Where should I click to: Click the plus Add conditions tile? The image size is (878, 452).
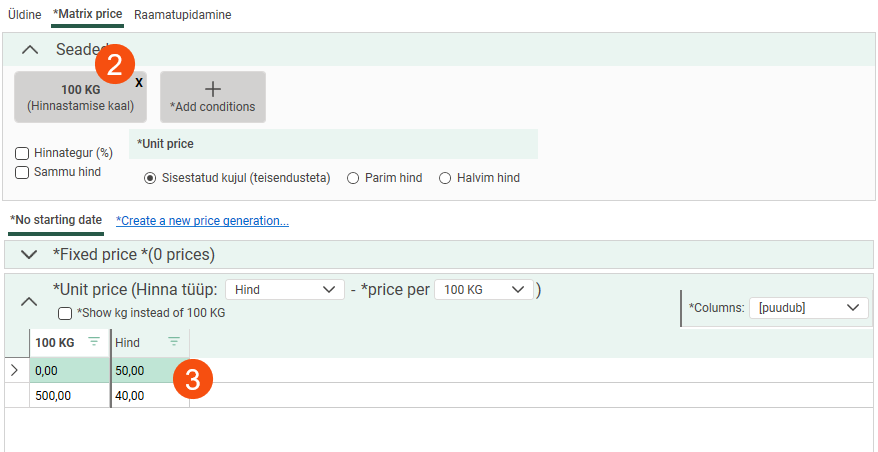pos(212,96)
